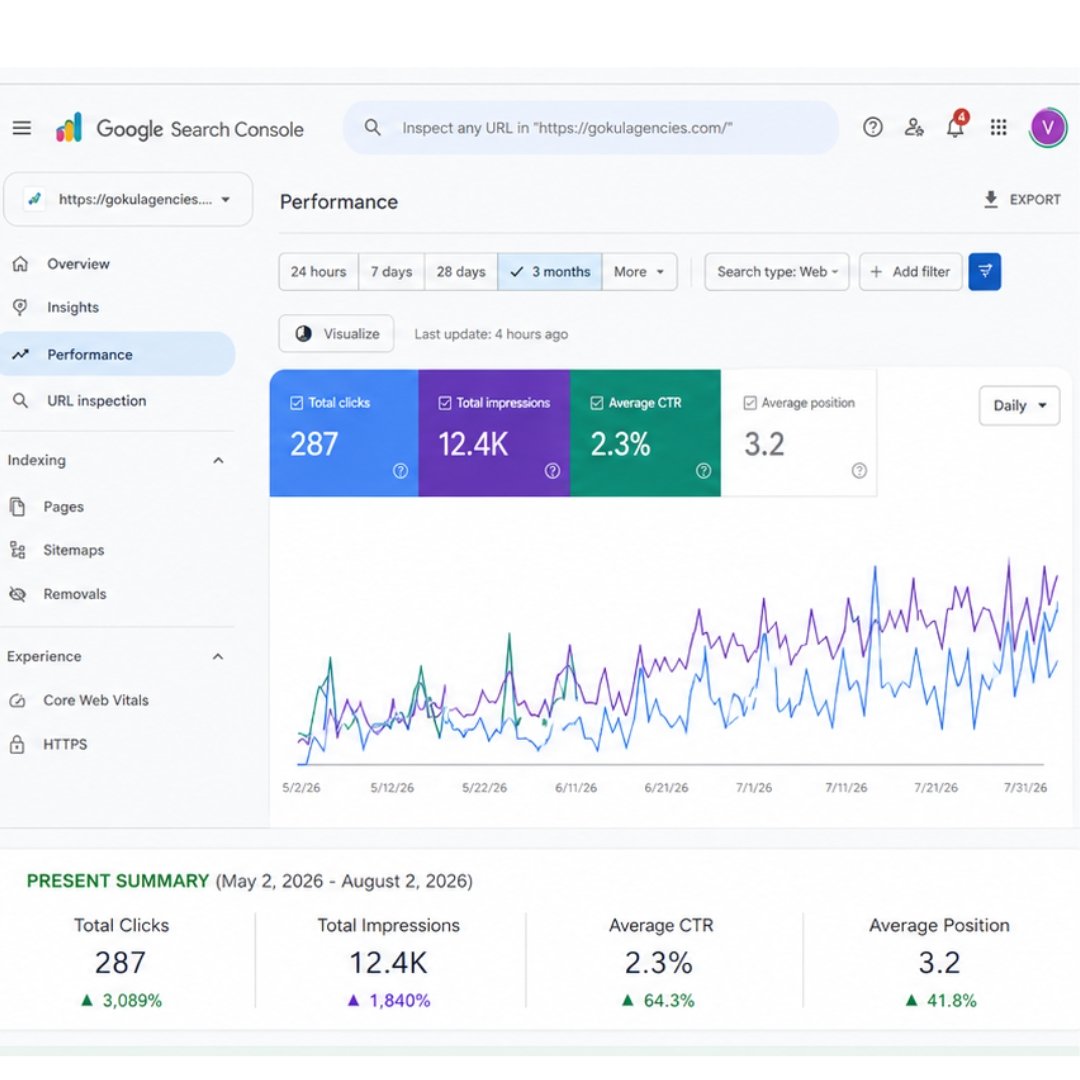
Task: Toggle the Total impressions checkbox
Action: click(445, 403)
